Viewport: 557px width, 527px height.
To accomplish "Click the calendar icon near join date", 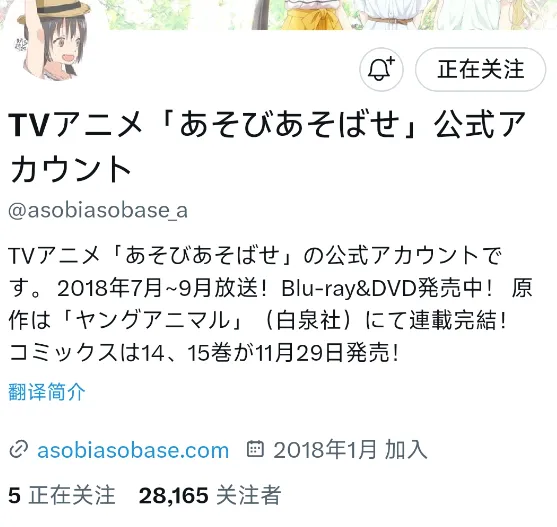I will (255, 449).
